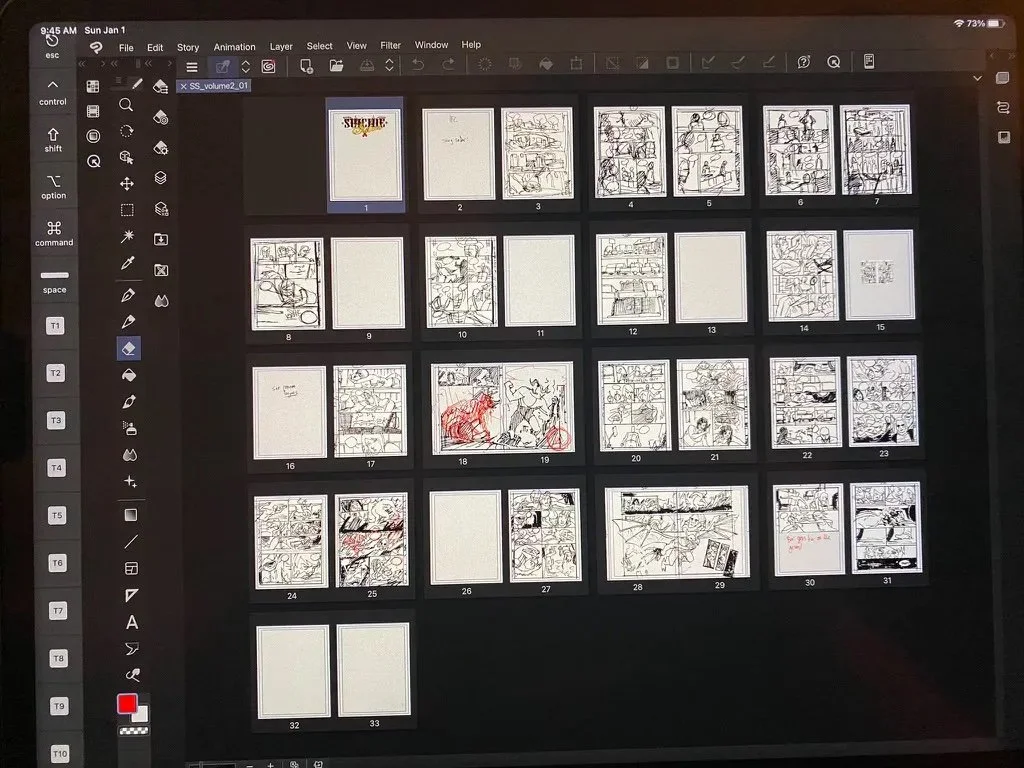Viewport: 1024px width, 768px height.
Task: Expand the chevron dropdown above page thumbnails
Action: tap(977, 78)
